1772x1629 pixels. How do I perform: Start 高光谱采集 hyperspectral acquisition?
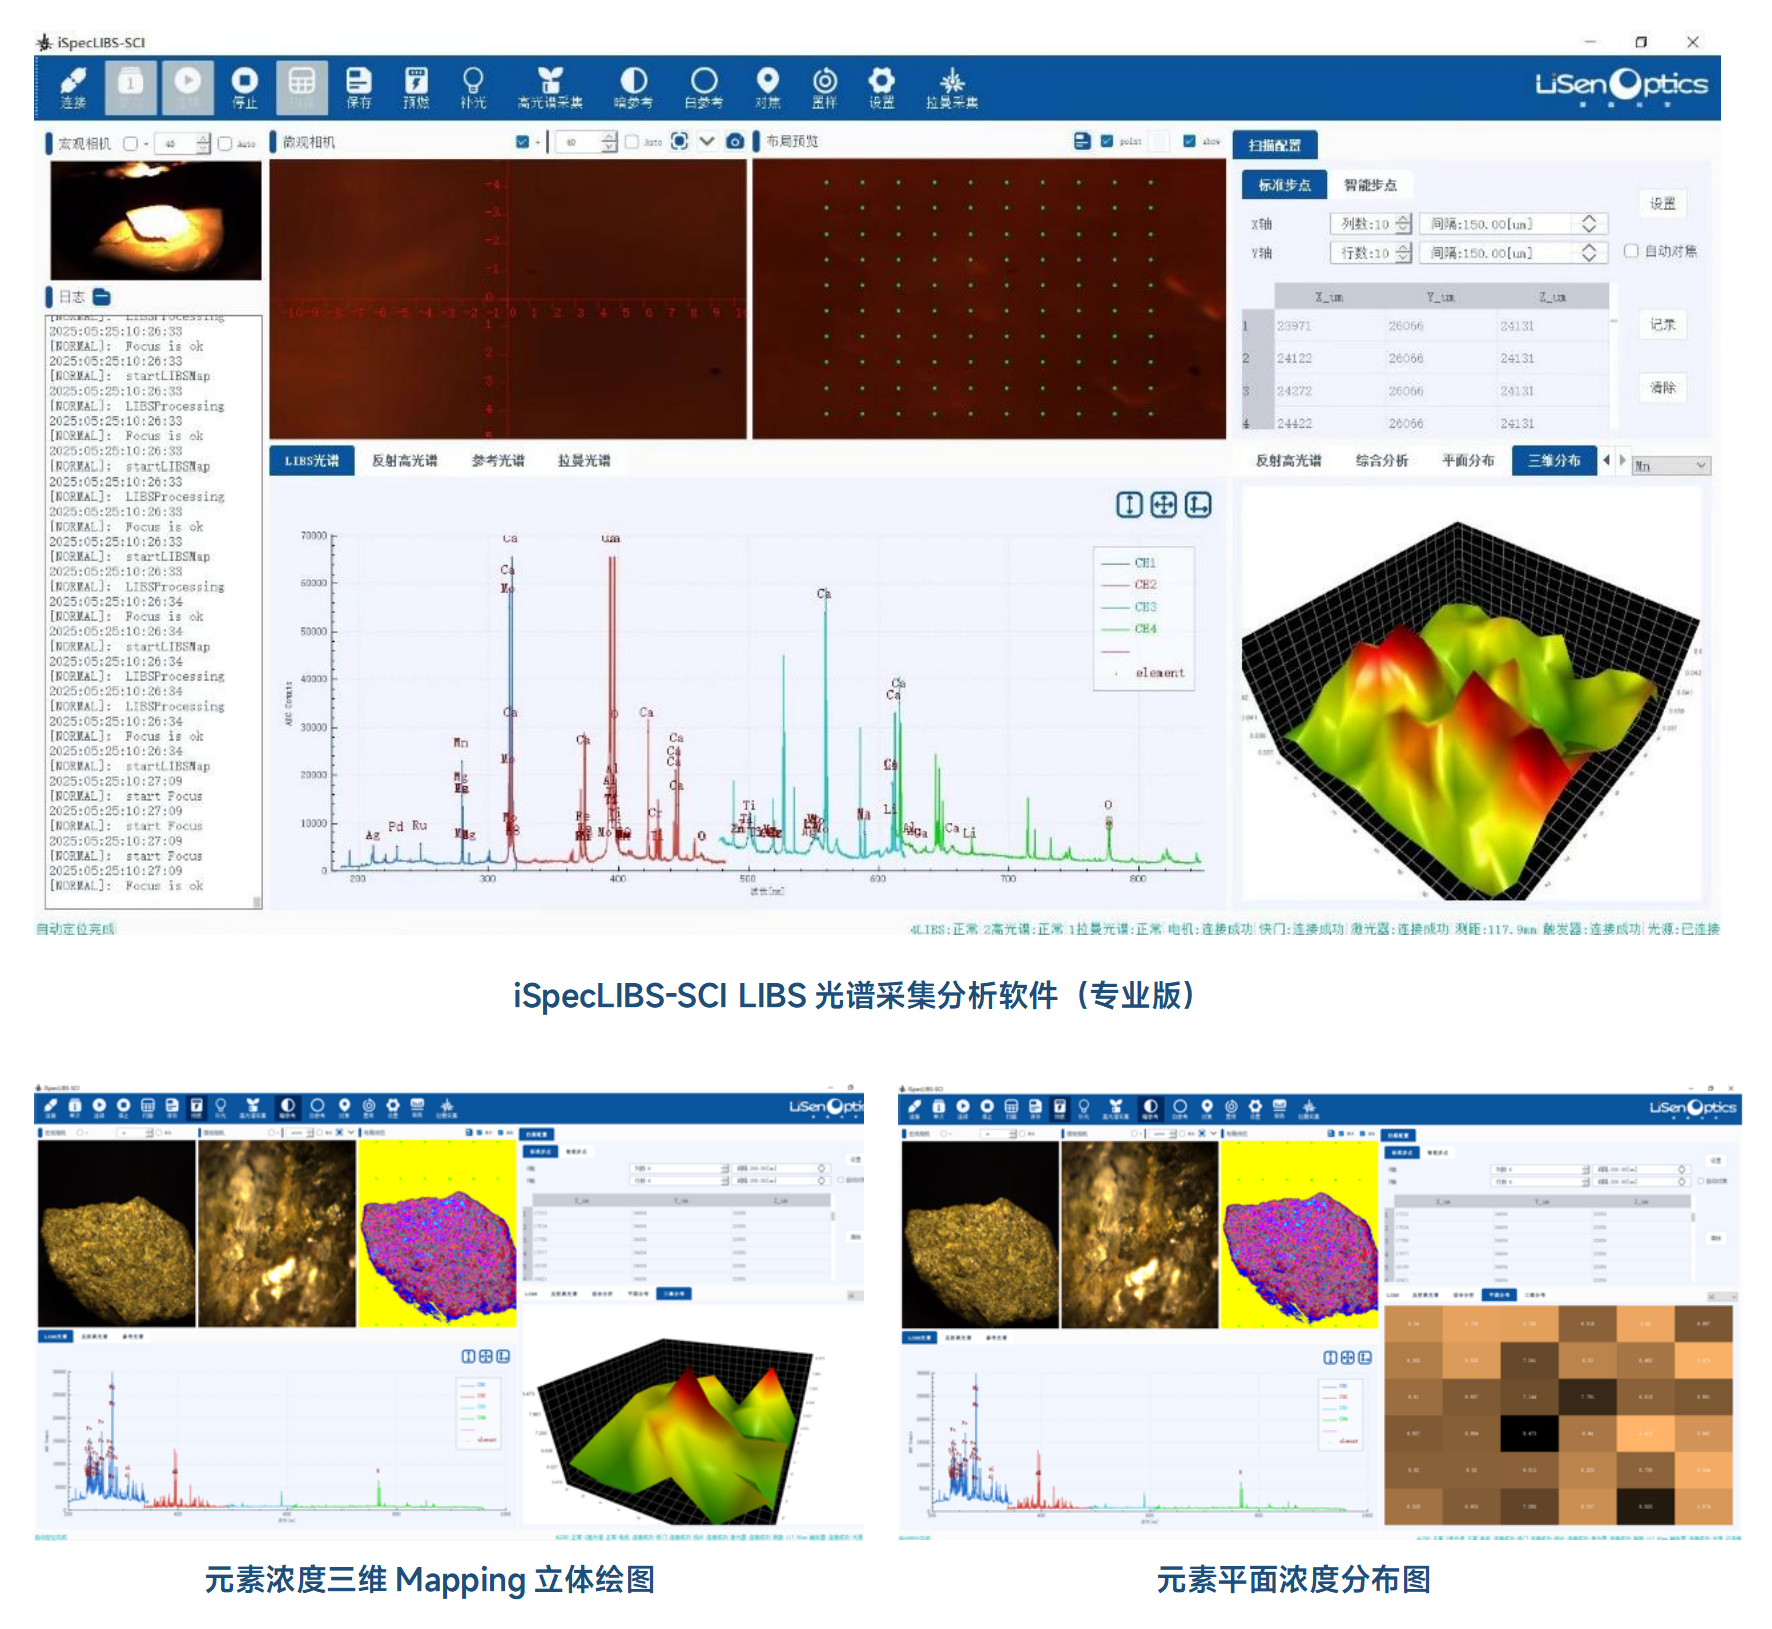pos(550,86)
